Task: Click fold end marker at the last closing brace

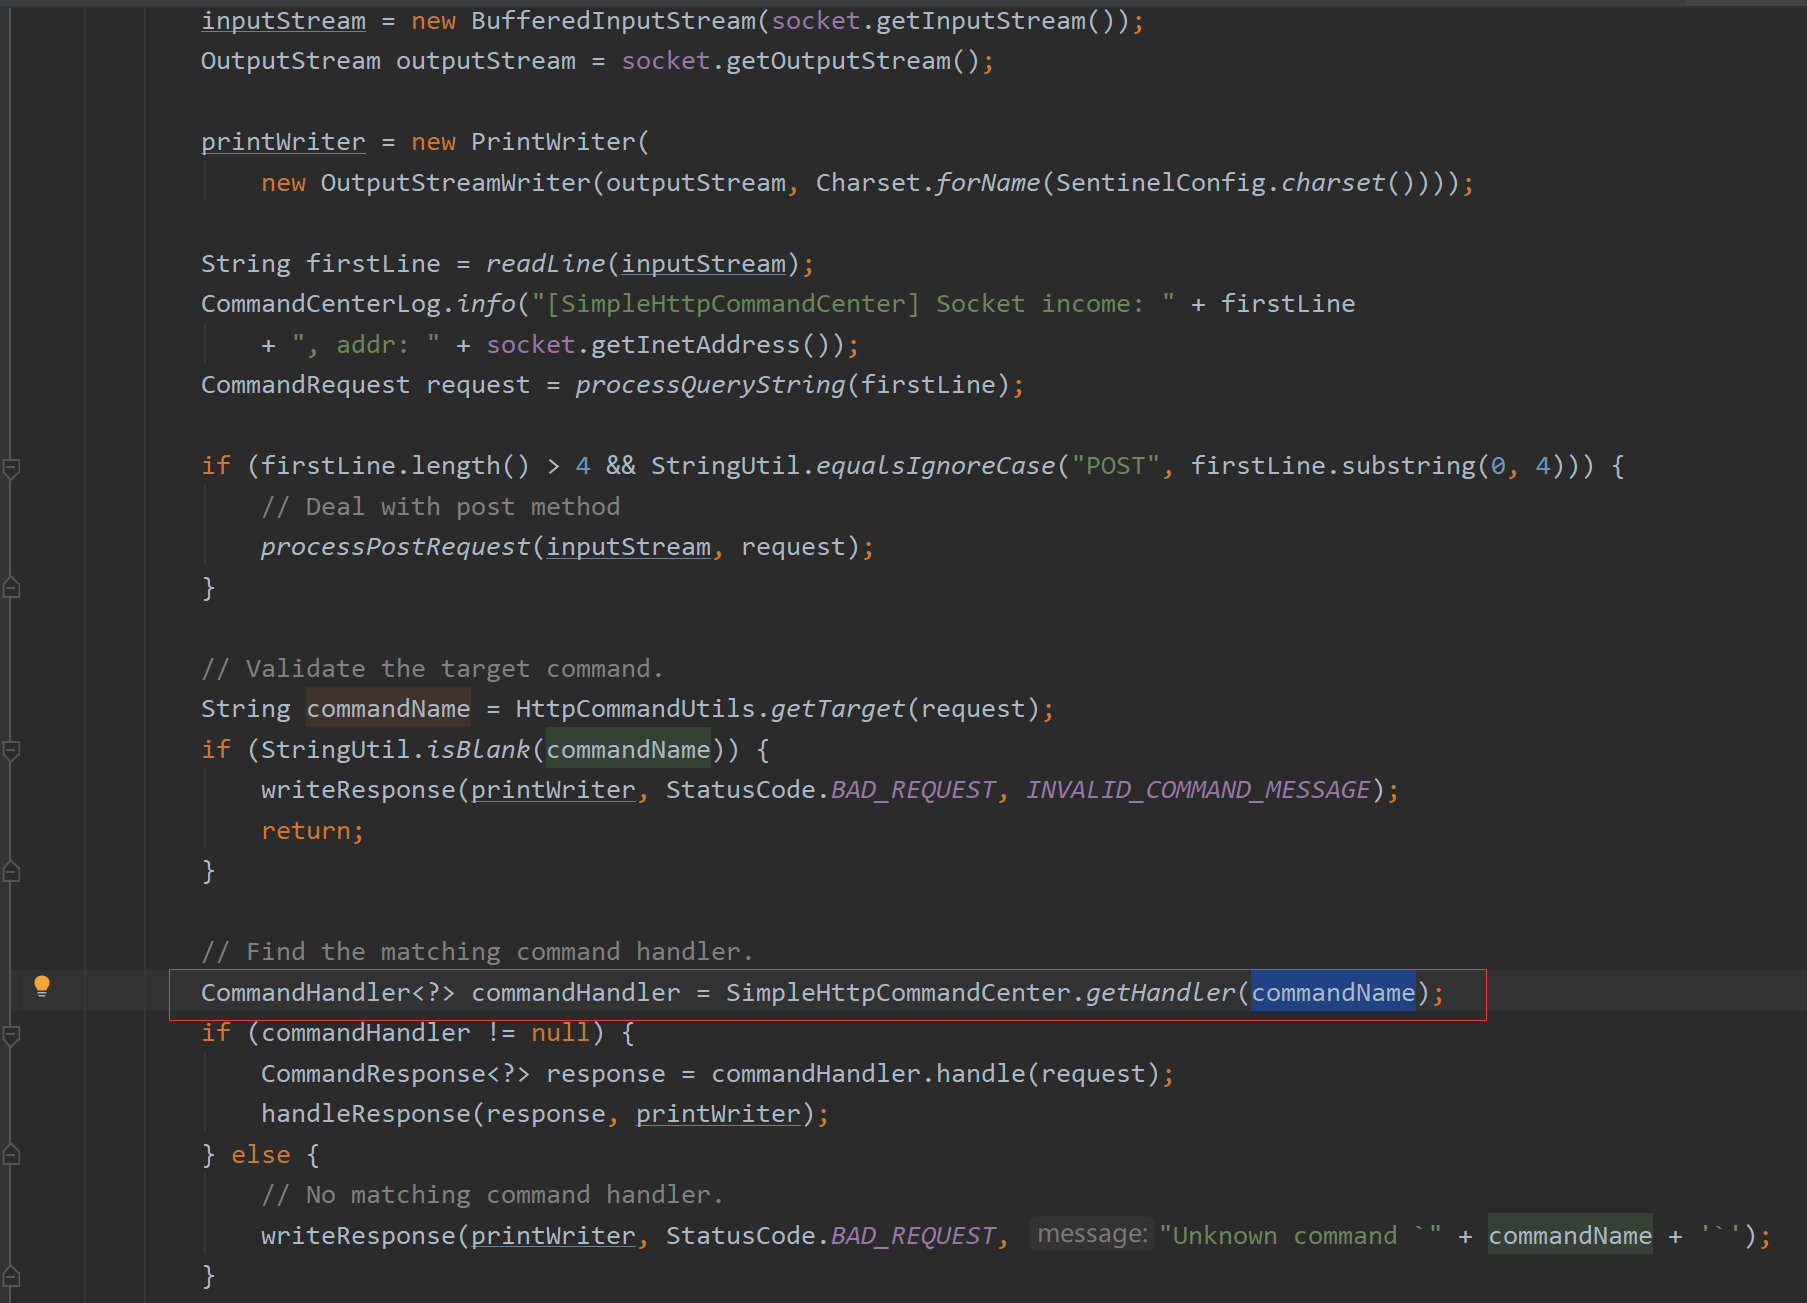Action: [12, 1276]
